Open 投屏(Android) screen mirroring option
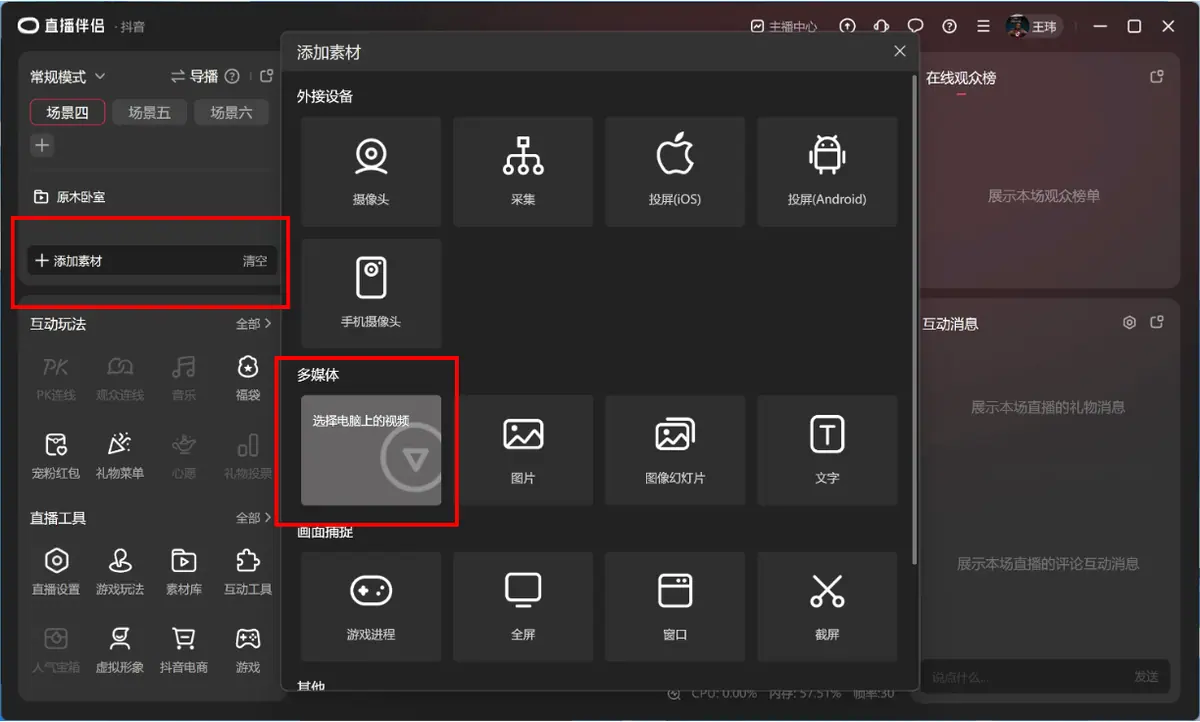1200x722 pixels. (x=827, y=172)
